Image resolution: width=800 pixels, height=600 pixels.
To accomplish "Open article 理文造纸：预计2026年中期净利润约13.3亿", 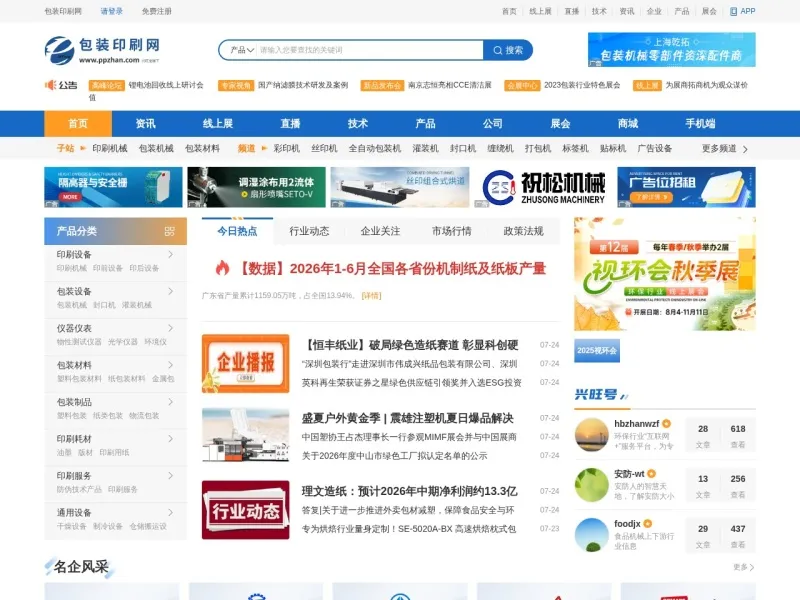I will 409,491.
